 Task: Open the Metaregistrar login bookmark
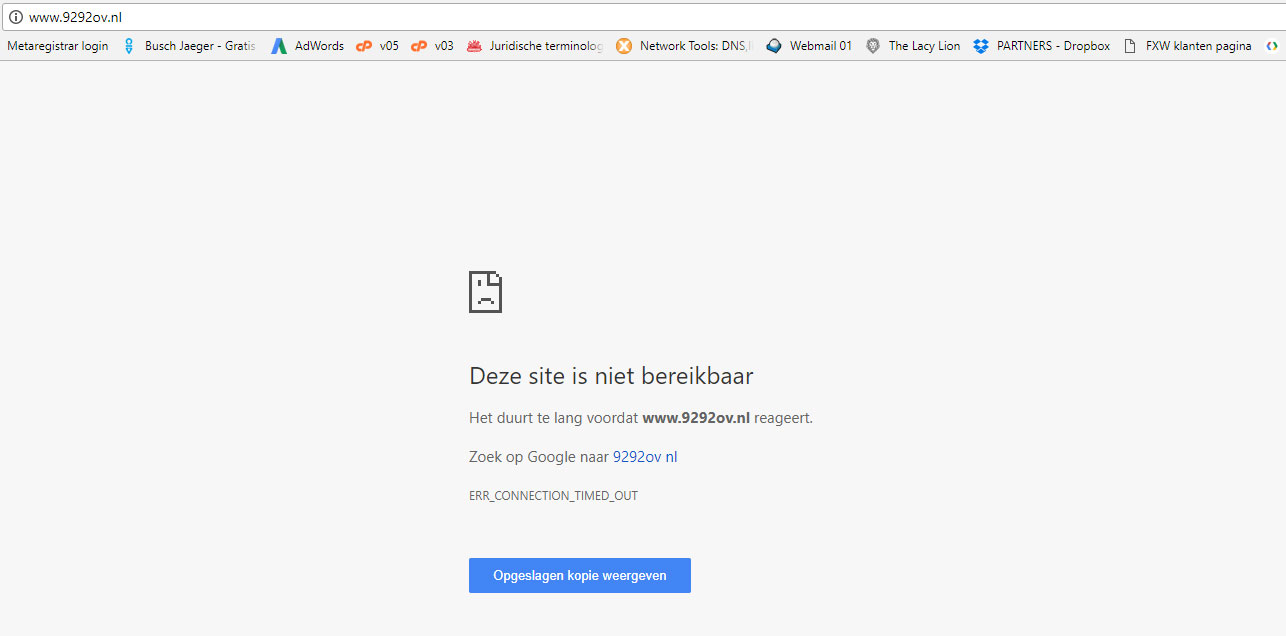click(58, 46)
